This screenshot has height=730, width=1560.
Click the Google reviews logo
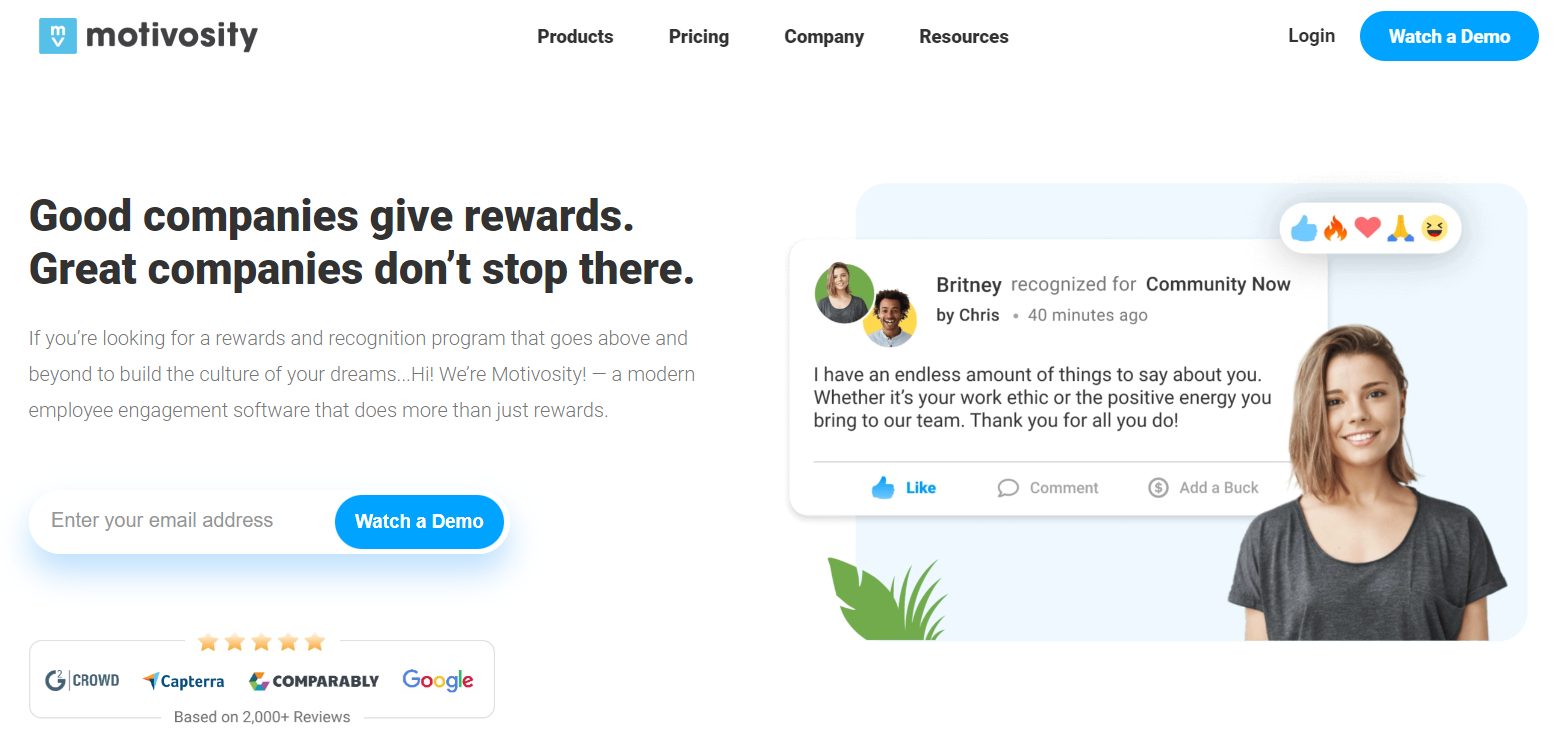coord(438,680)
